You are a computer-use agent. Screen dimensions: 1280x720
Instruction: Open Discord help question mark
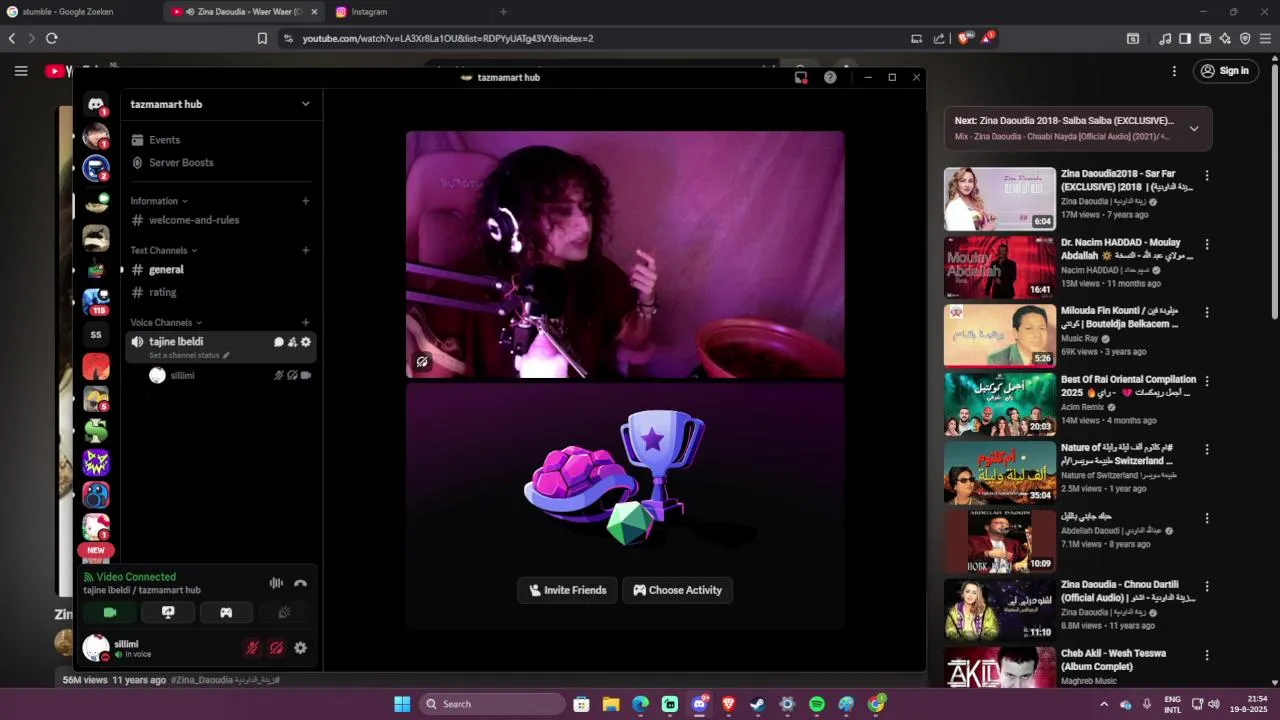click(830, 77)
